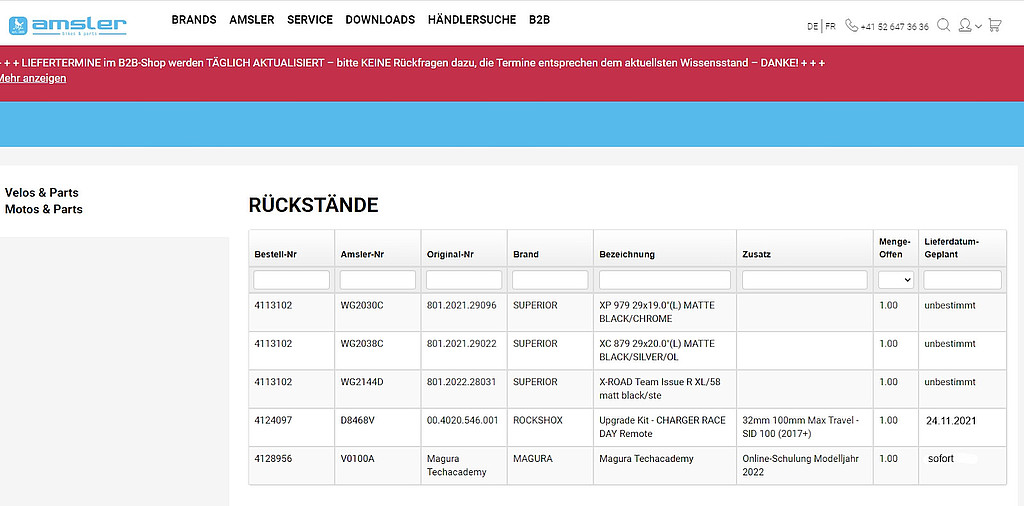Open the shopping cart

pyautogui.click(x=994, y=26)
